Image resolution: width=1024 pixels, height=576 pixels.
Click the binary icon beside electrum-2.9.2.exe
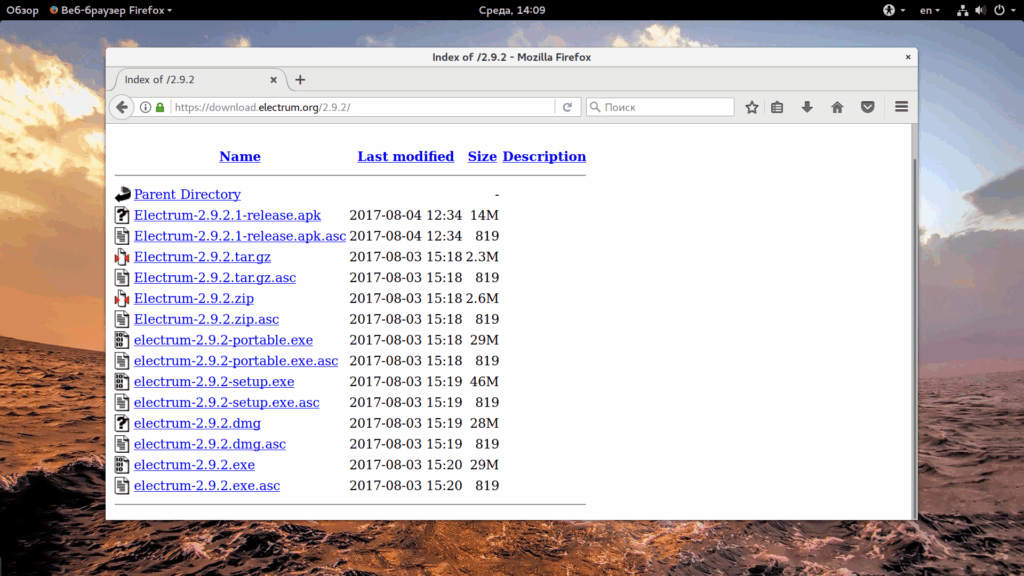[122, 464]
